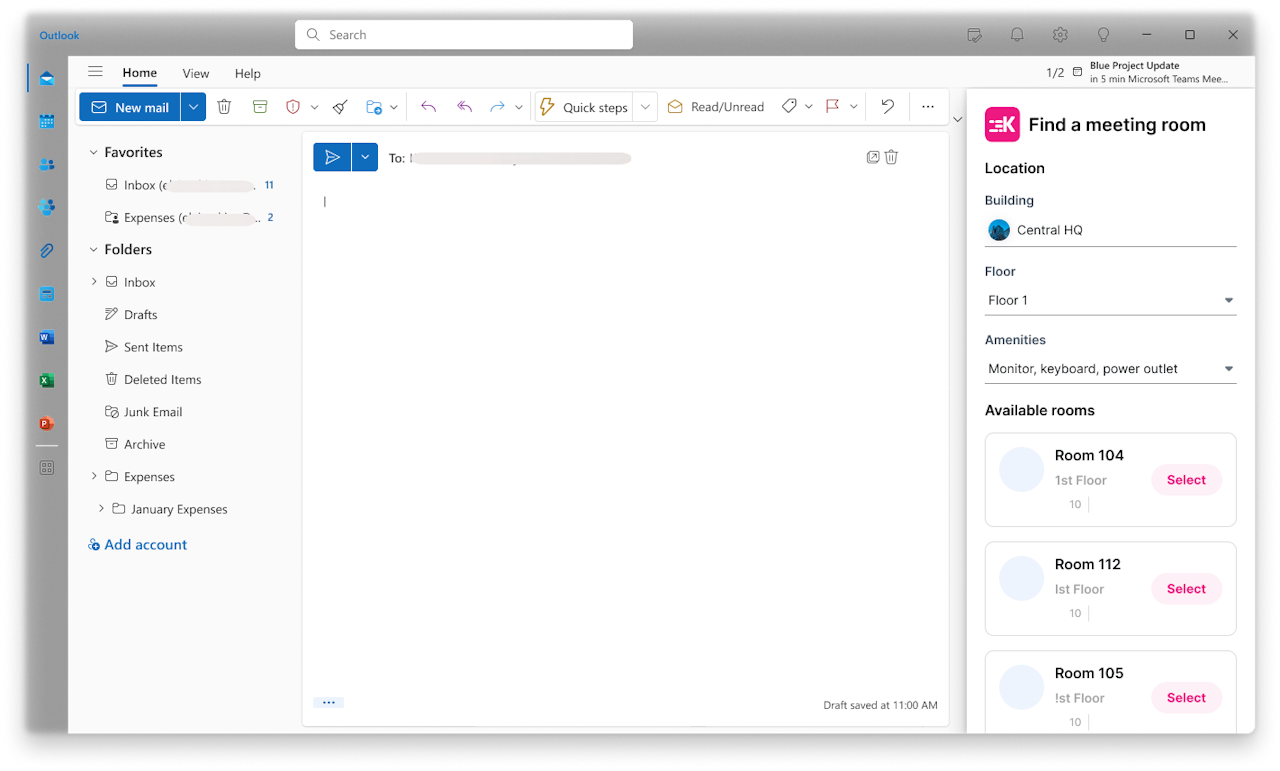This screenshot has height=771, width=1280.
Task: Click the Delete trash icon in toolbar
Action: pos(224,107)
